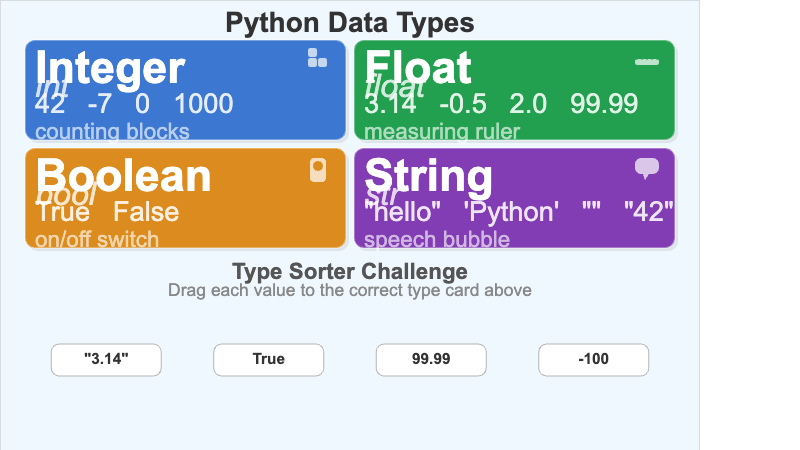This screenshot has height=450, width=800.
Task: Click the 'measuring ruler' caption
Action: coord(442,132)
